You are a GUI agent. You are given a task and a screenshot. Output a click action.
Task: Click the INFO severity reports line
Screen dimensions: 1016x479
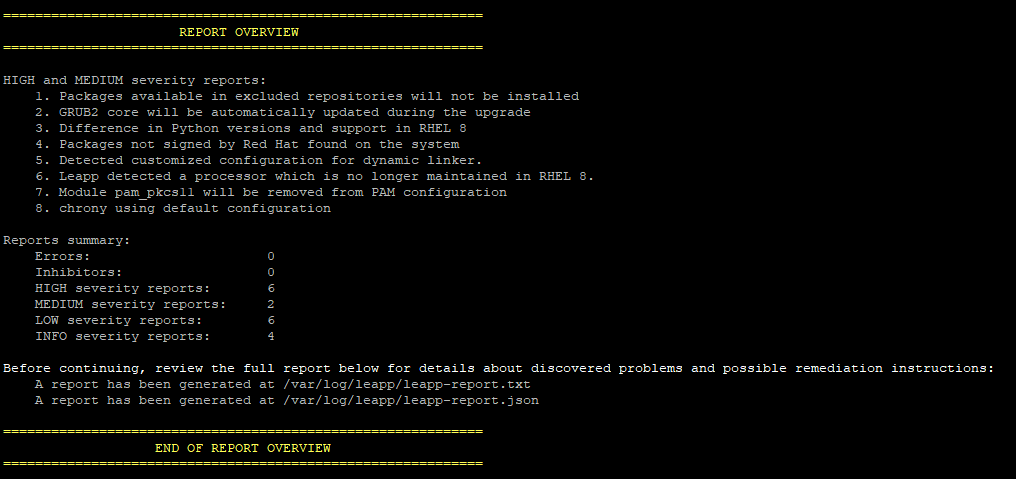coord(154,336)
